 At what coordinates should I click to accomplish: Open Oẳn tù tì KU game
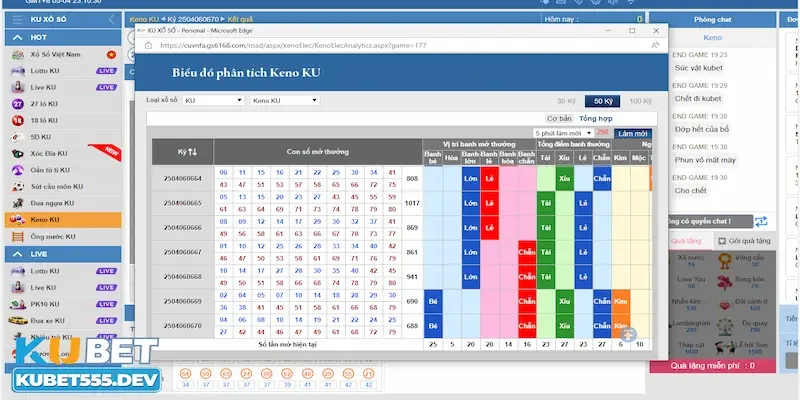[63, 170]
